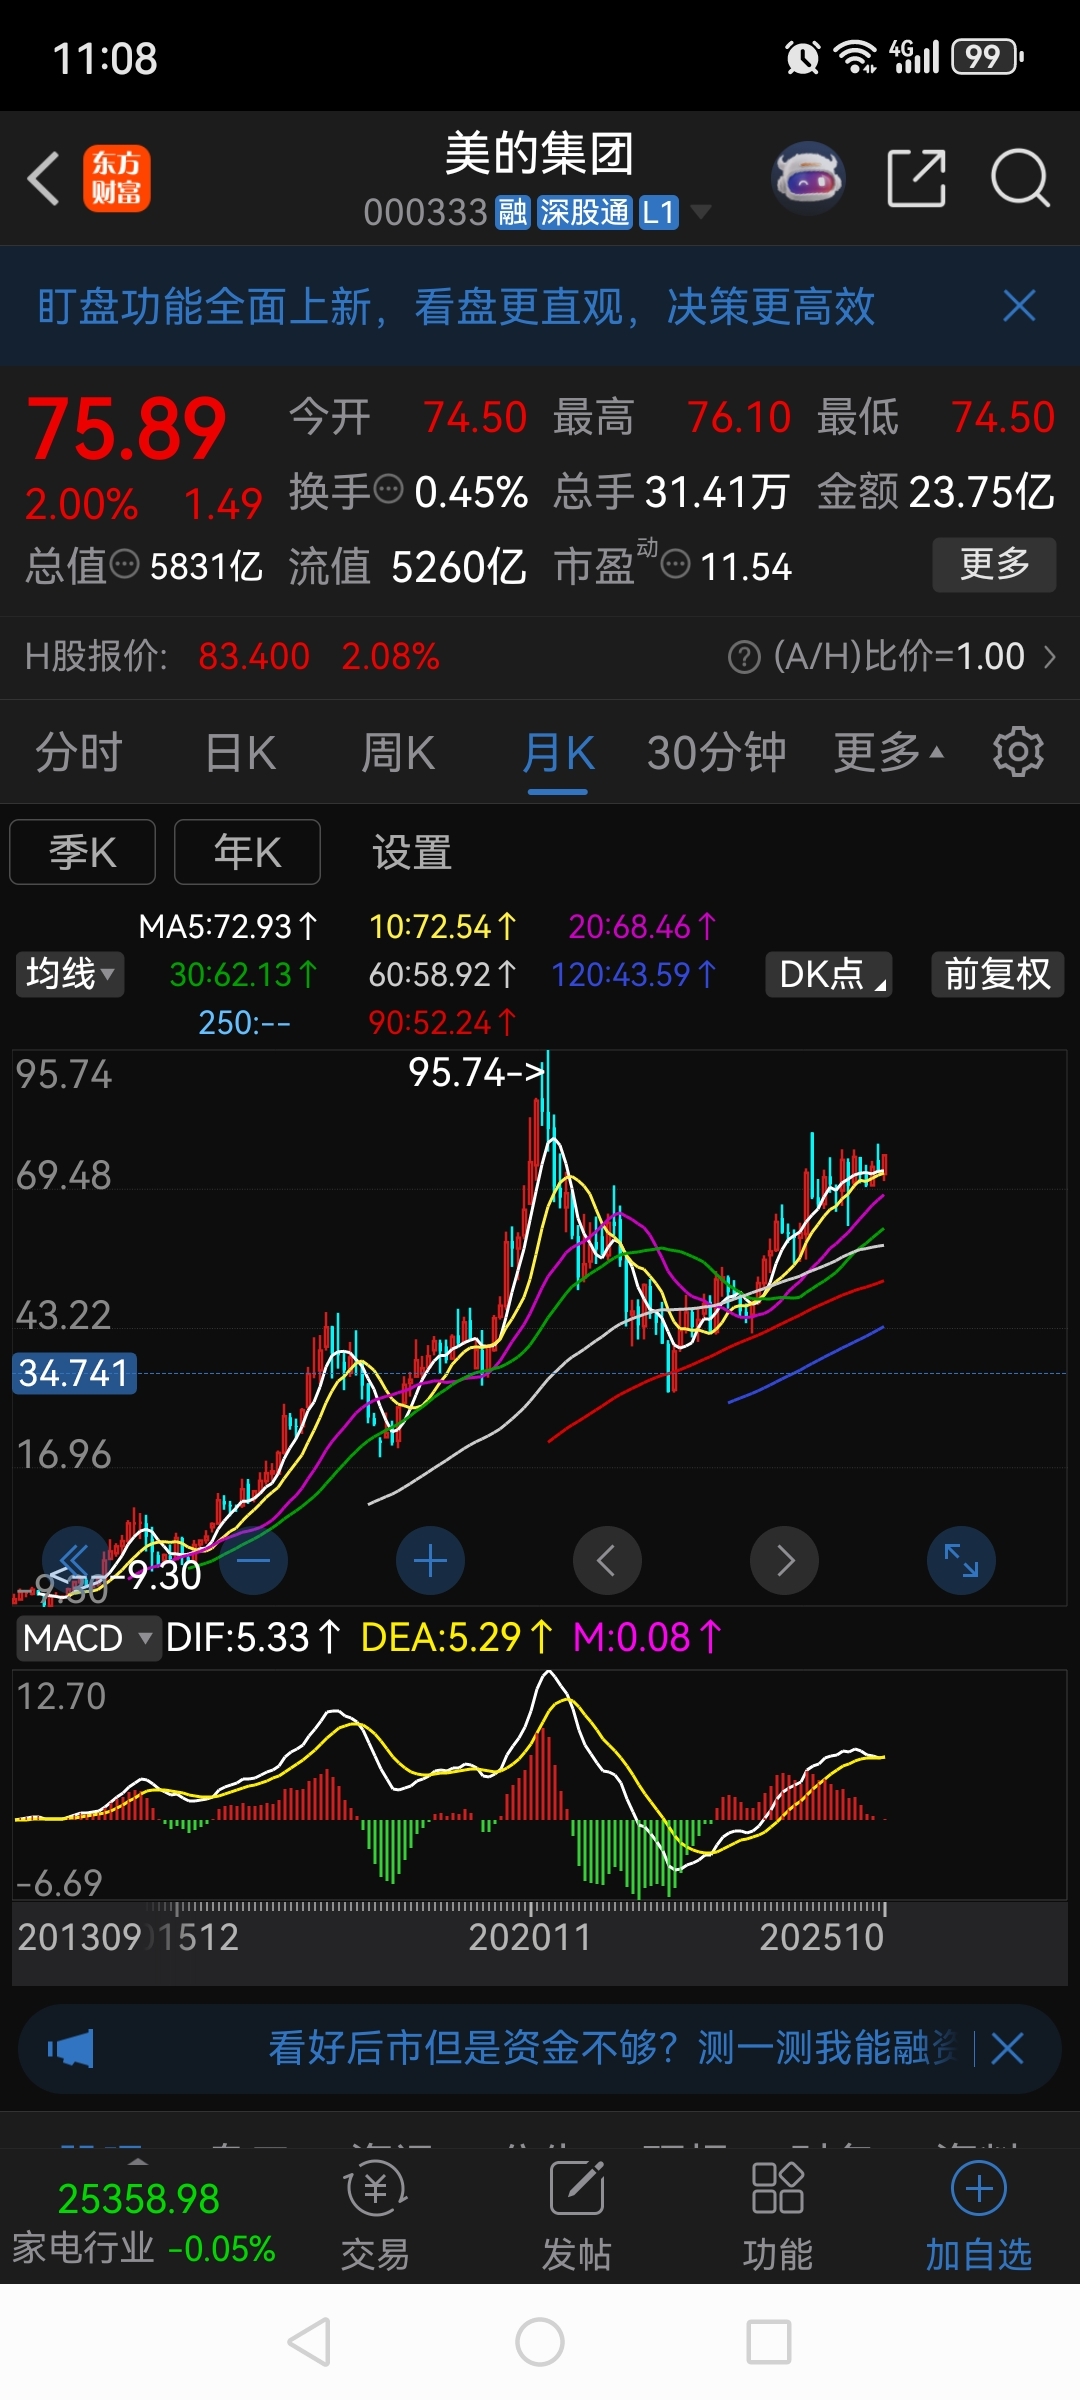The width and height of the screenshot is (1080, 2400).
Task: Open the 交易 trade icon
Action: click(376, 2217)
